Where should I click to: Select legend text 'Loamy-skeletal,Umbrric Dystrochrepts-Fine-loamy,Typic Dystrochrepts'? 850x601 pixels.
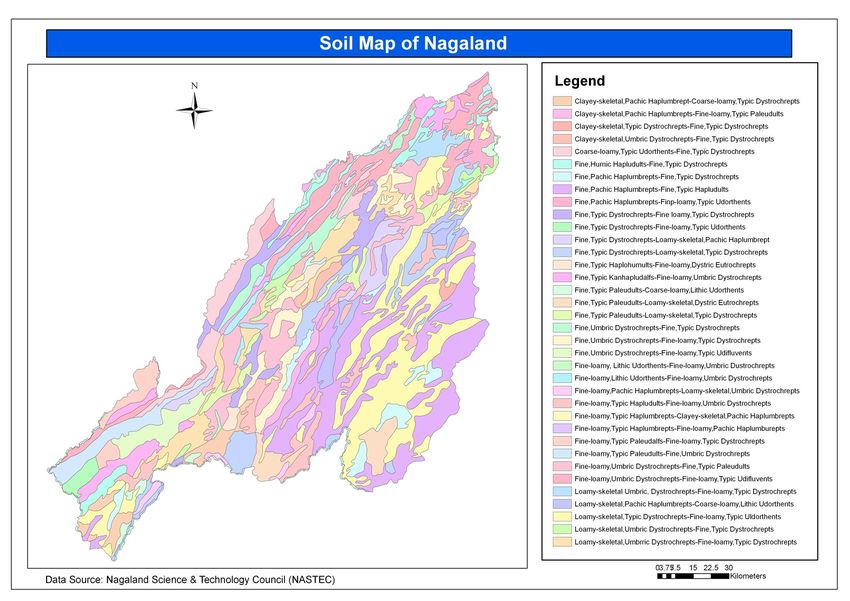[x=686, y=542]
